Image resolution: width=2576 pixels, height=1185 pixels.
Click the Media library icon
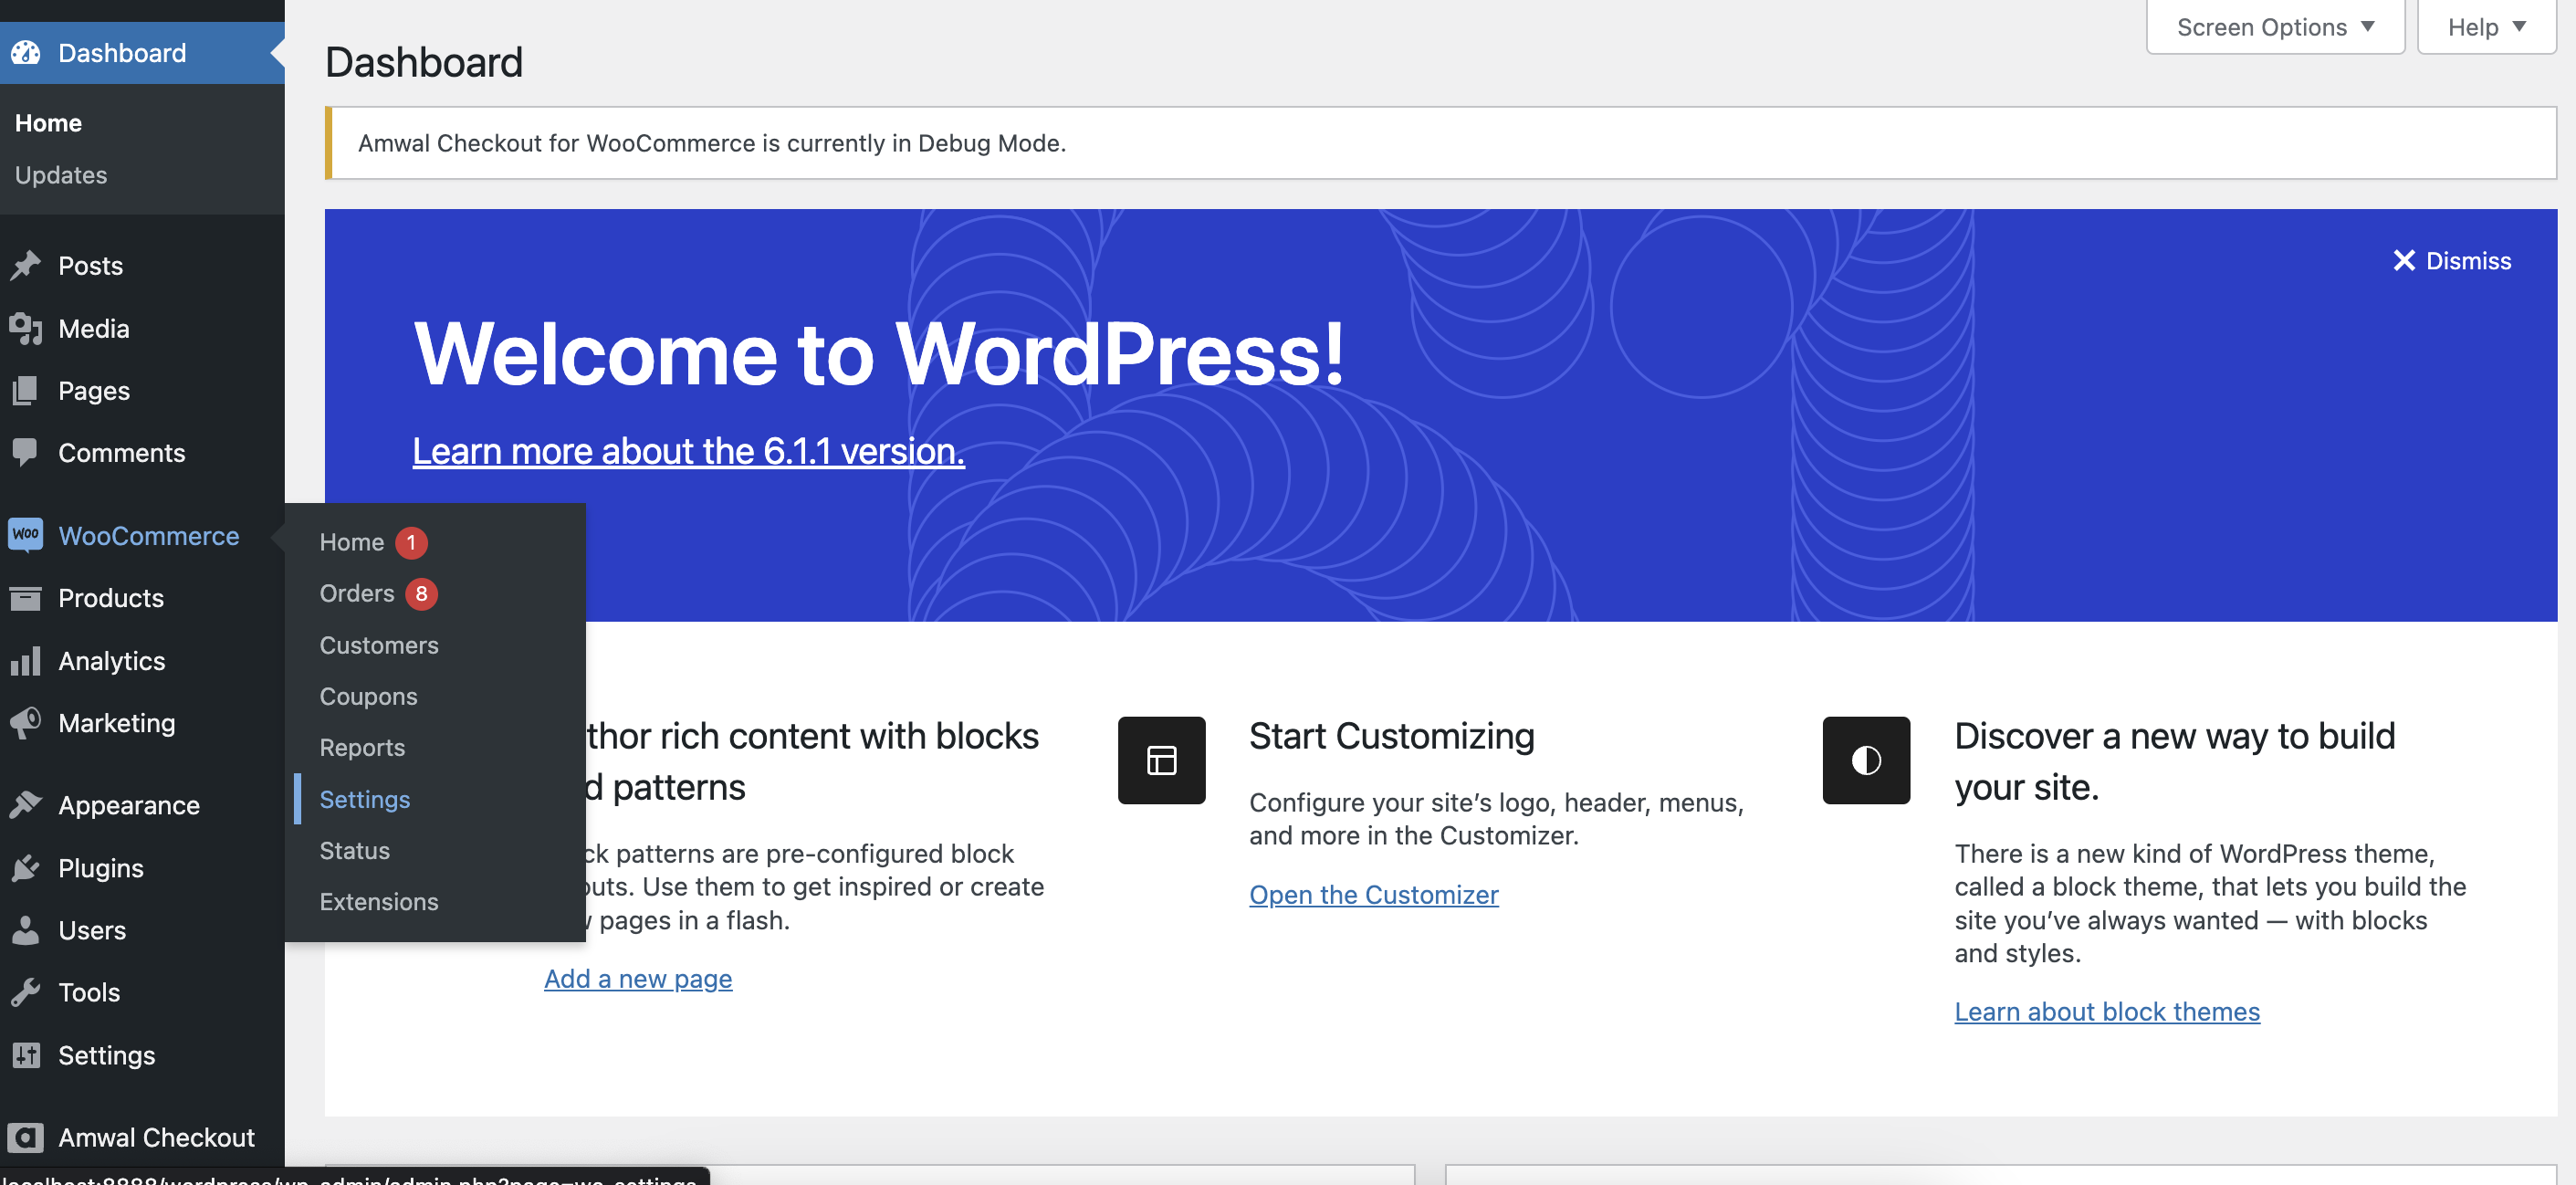26,328
